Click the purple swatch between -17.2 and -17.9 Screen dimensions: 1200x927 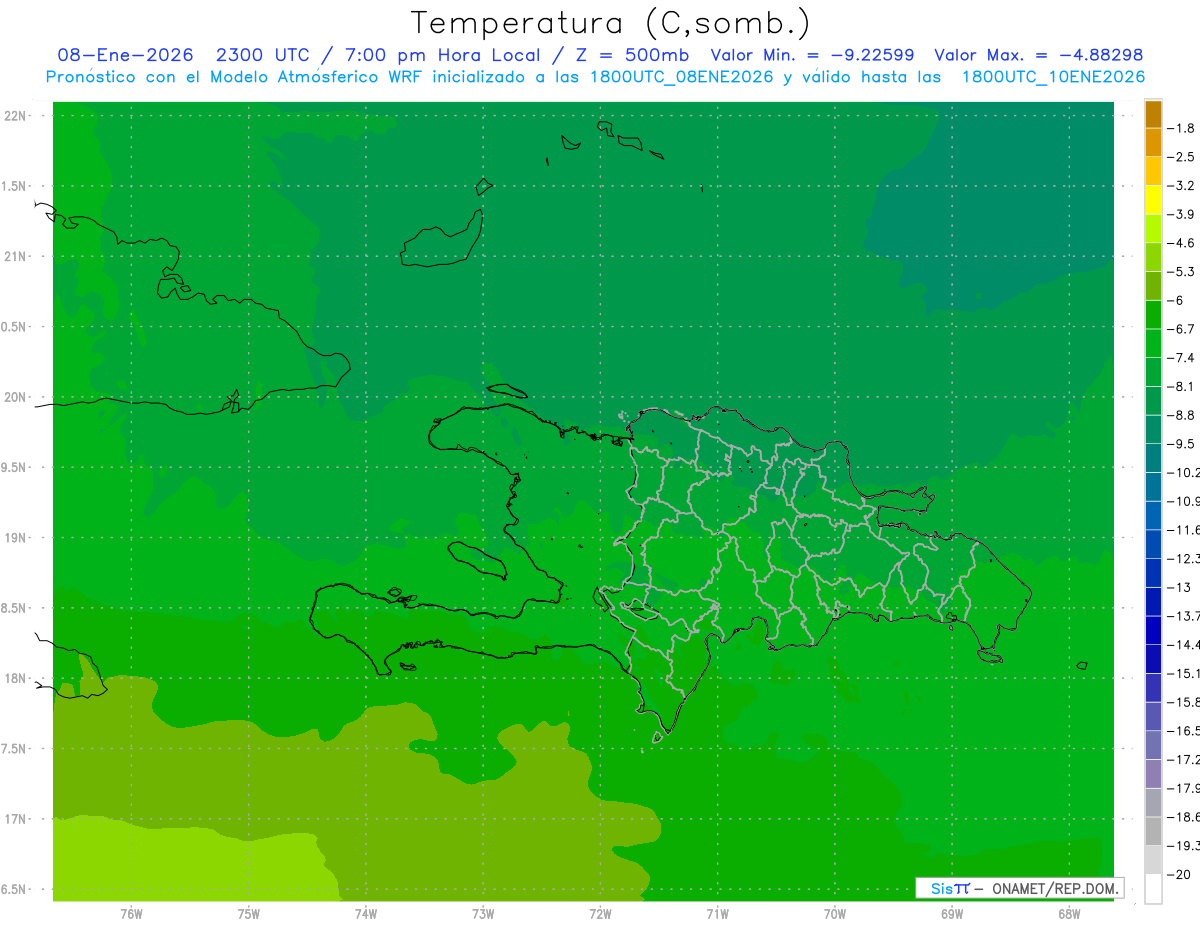tap(1153, 774)
